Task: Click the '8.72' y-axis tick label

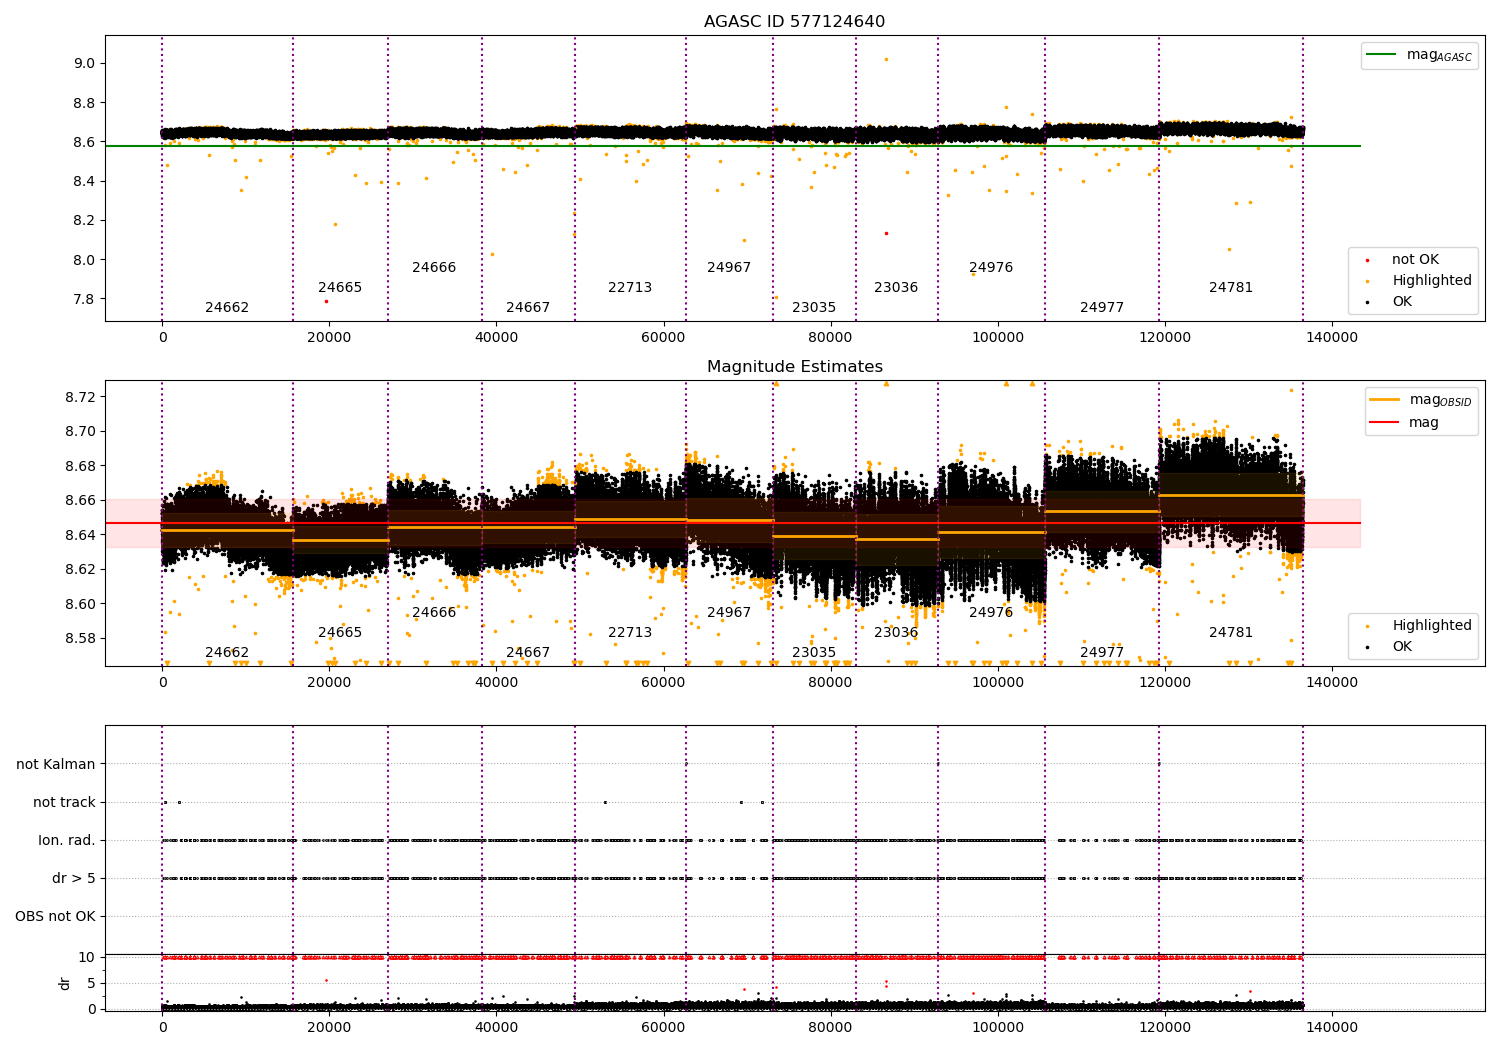Action: (x=80, y=398)
